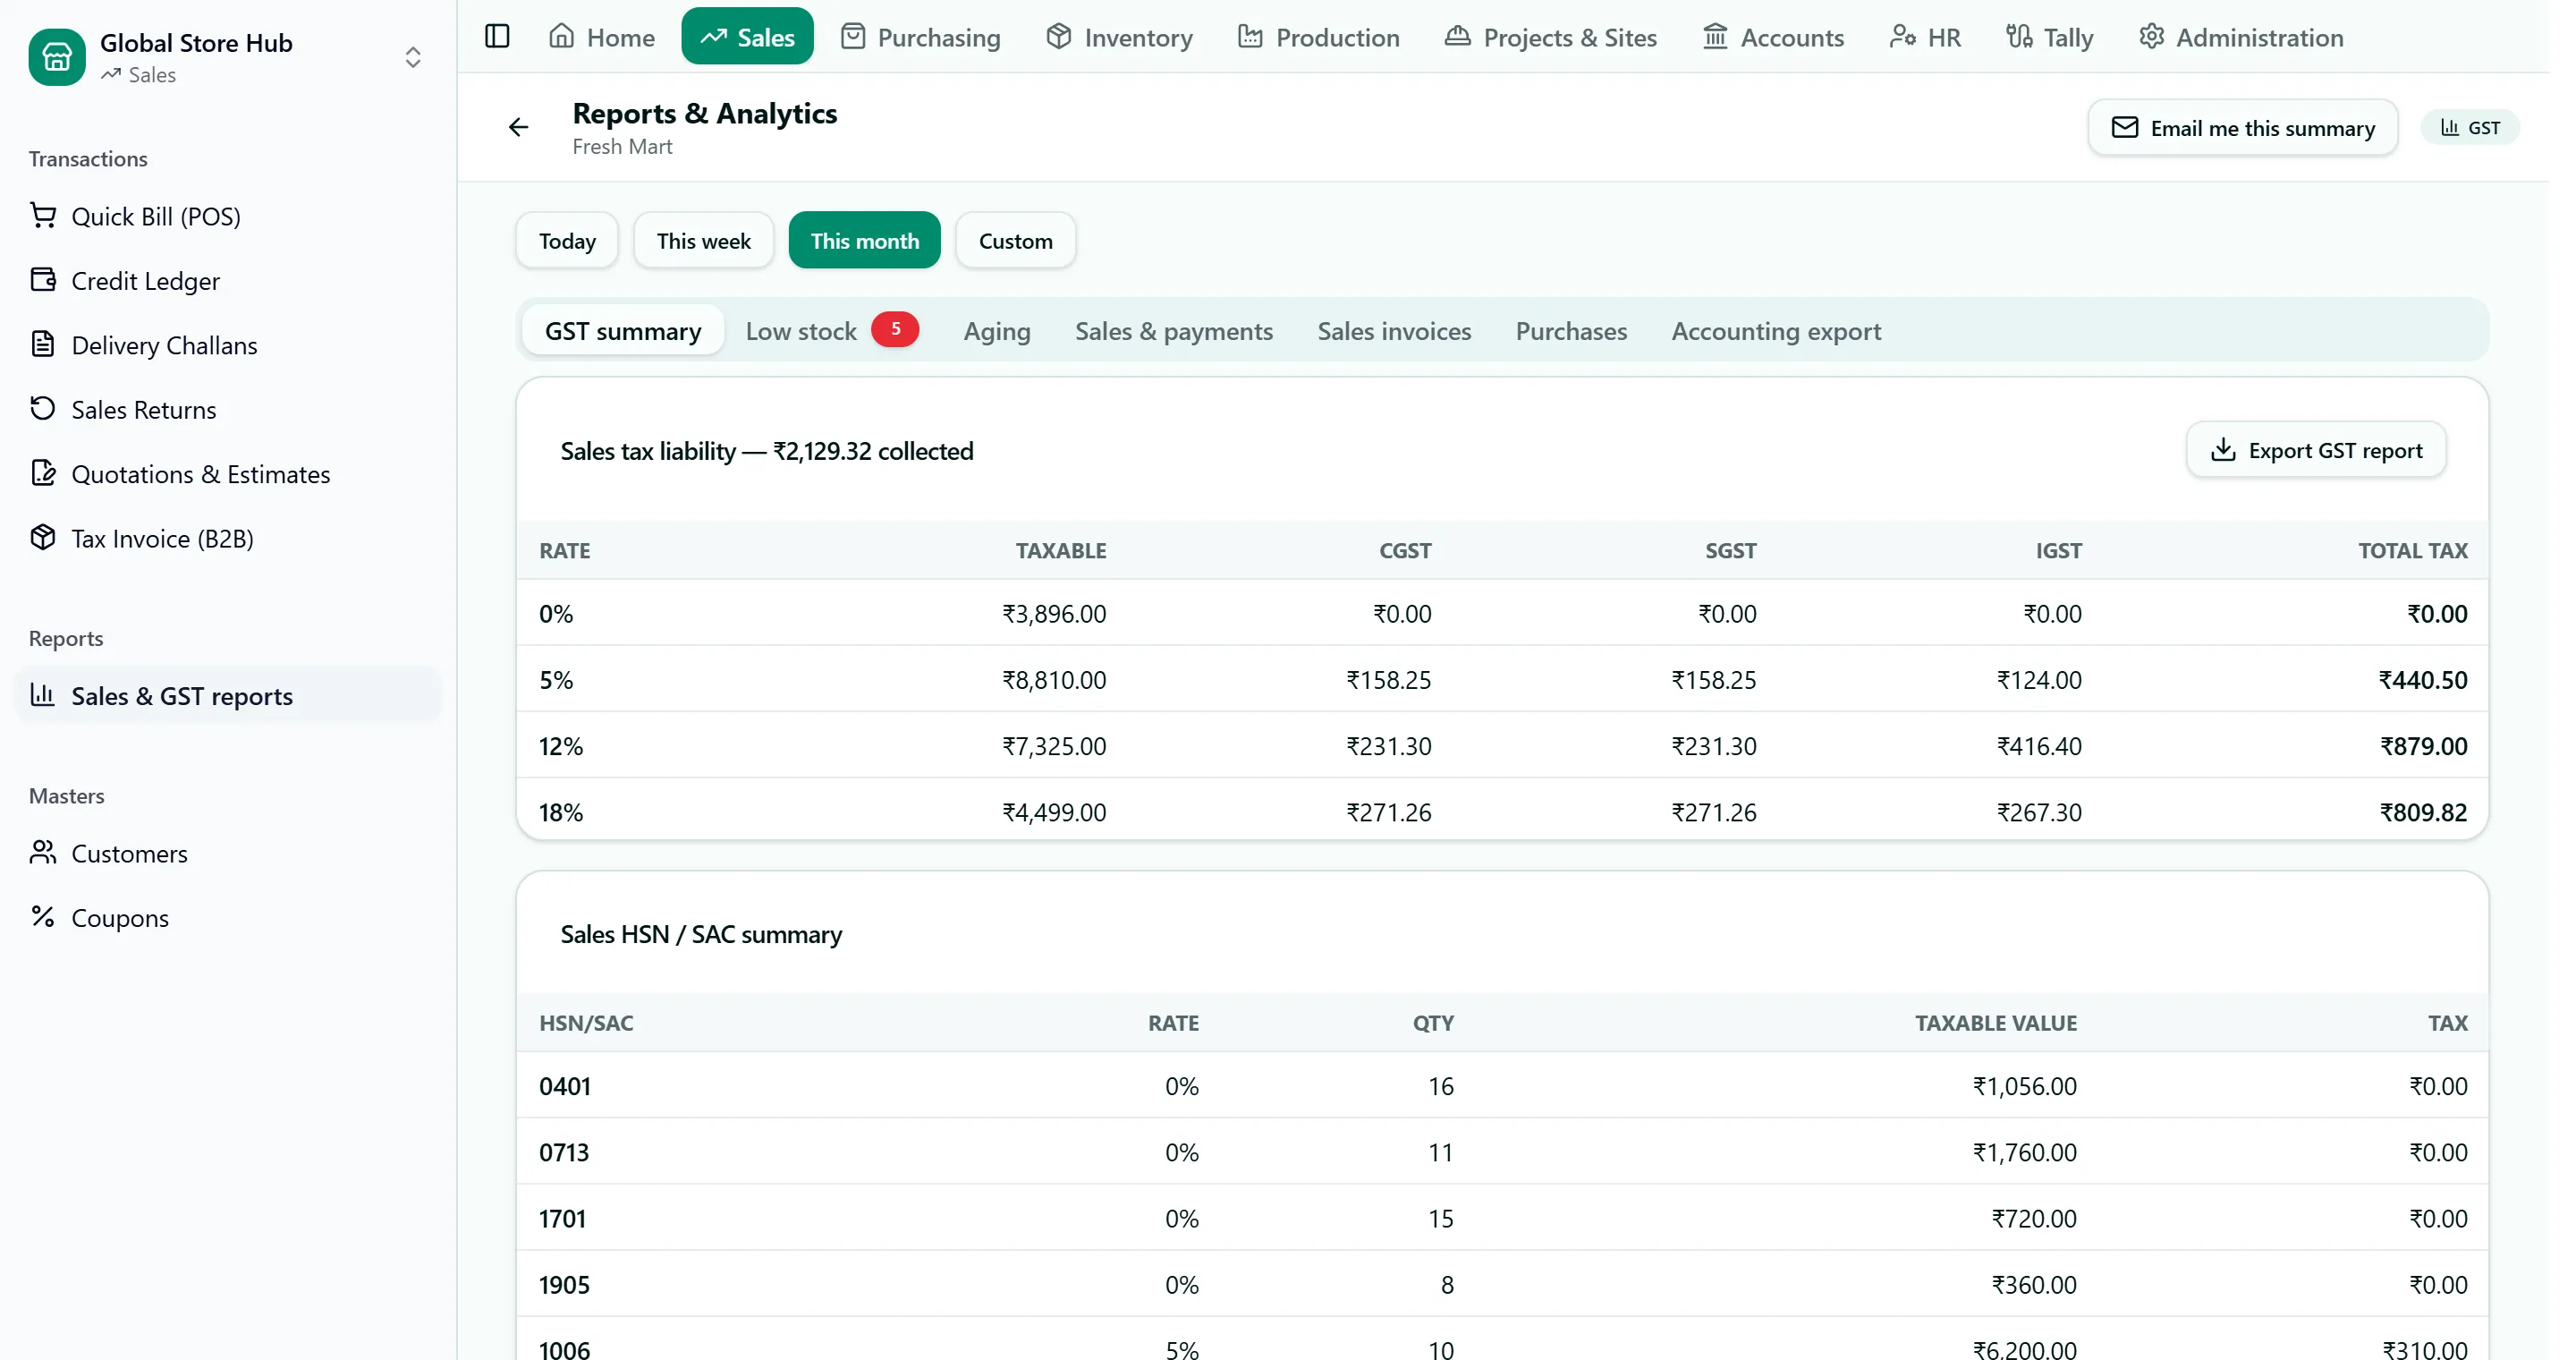Export the GST report
The height and width of the screenshot is (1360, 2576).
click(x=2316, y=451)
